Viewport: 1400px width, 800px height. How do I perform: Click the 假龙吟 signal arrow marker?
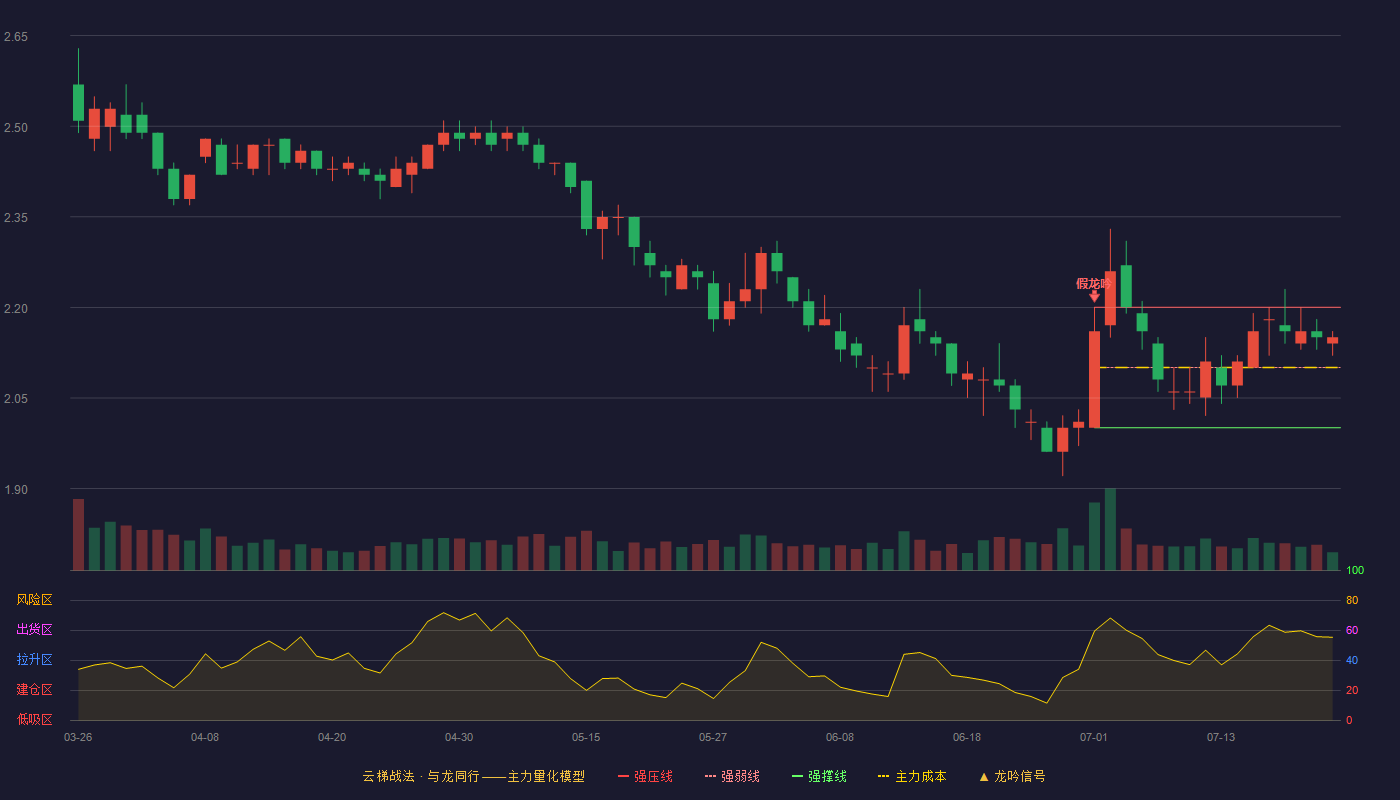(x=1094, y=297)
